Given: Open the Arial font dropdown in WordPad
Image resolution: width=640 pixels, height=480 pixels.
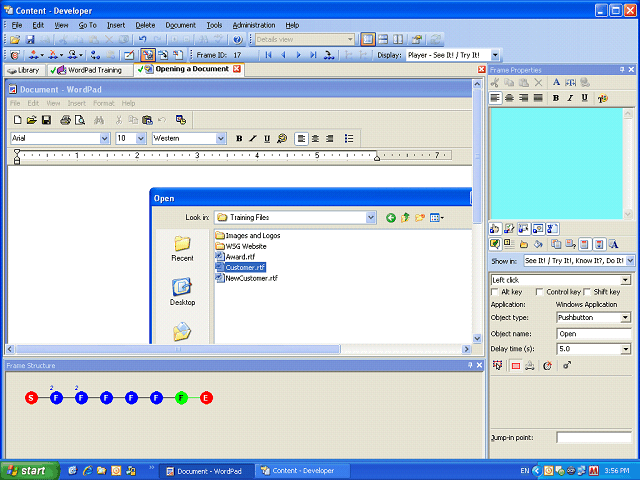Looking at the screenshot, I should pyautogui.click(x=104, y=138).
